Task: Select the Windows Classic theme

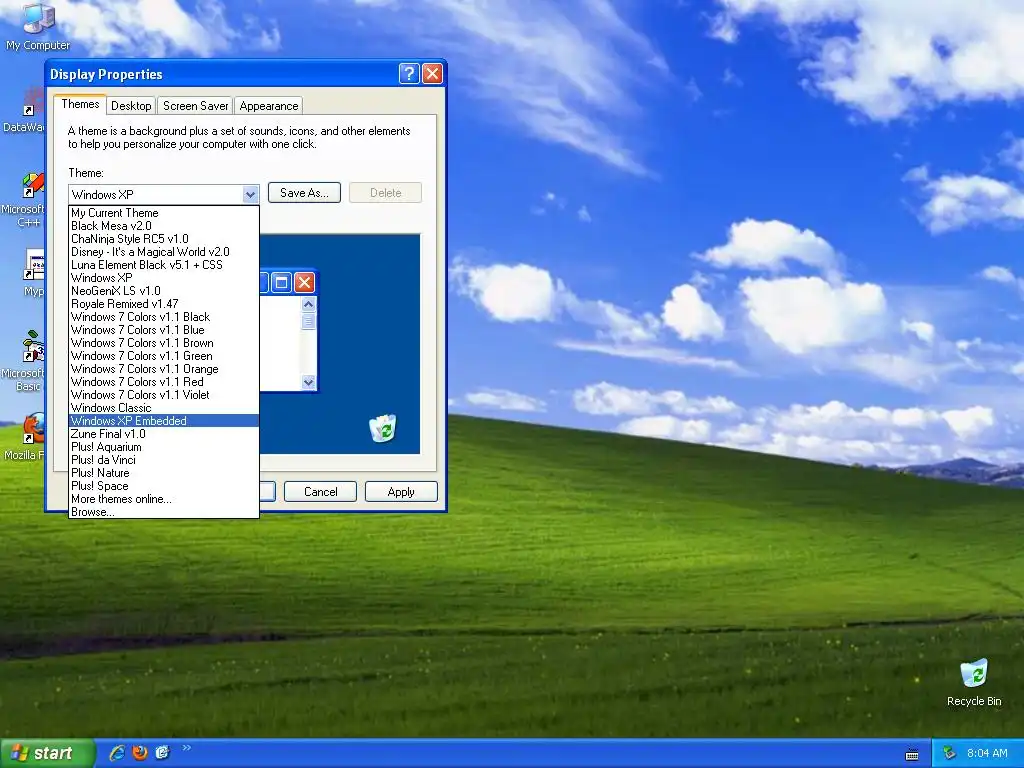Action: coord(164,408)
